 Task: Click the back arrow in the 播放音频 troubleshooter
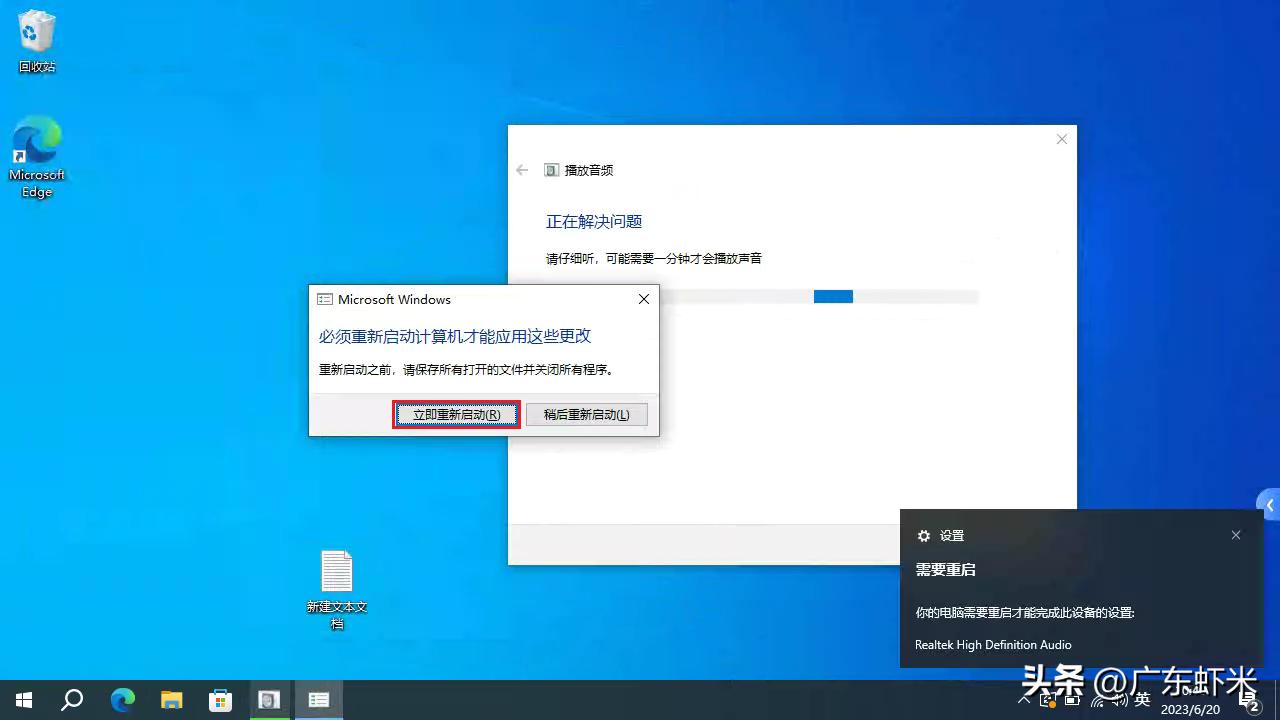click(521, 170)
